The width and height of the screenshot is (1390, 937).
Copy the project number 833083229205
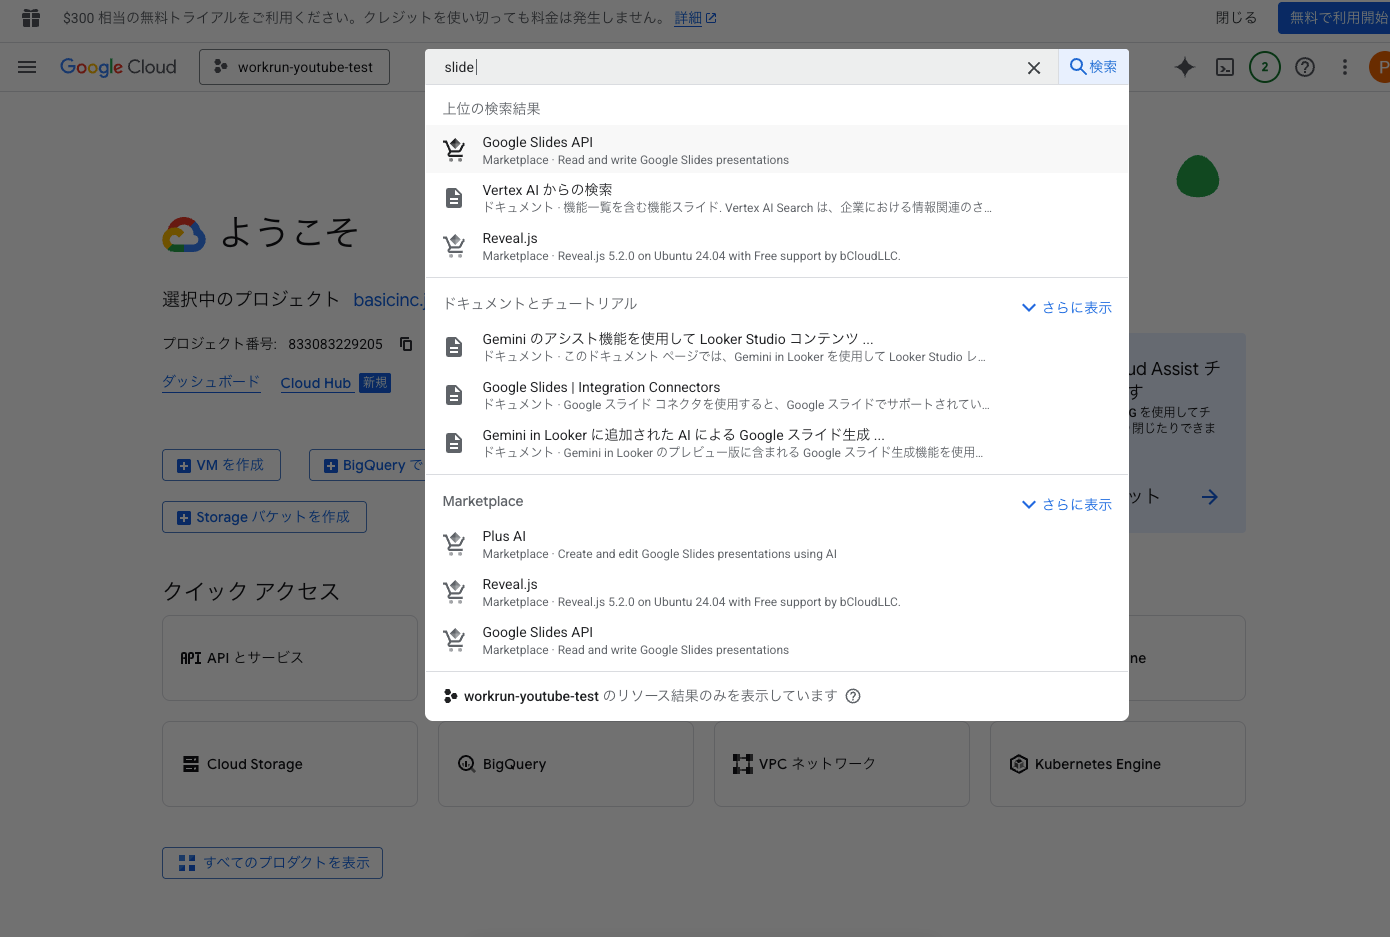(x=406, y=344)
